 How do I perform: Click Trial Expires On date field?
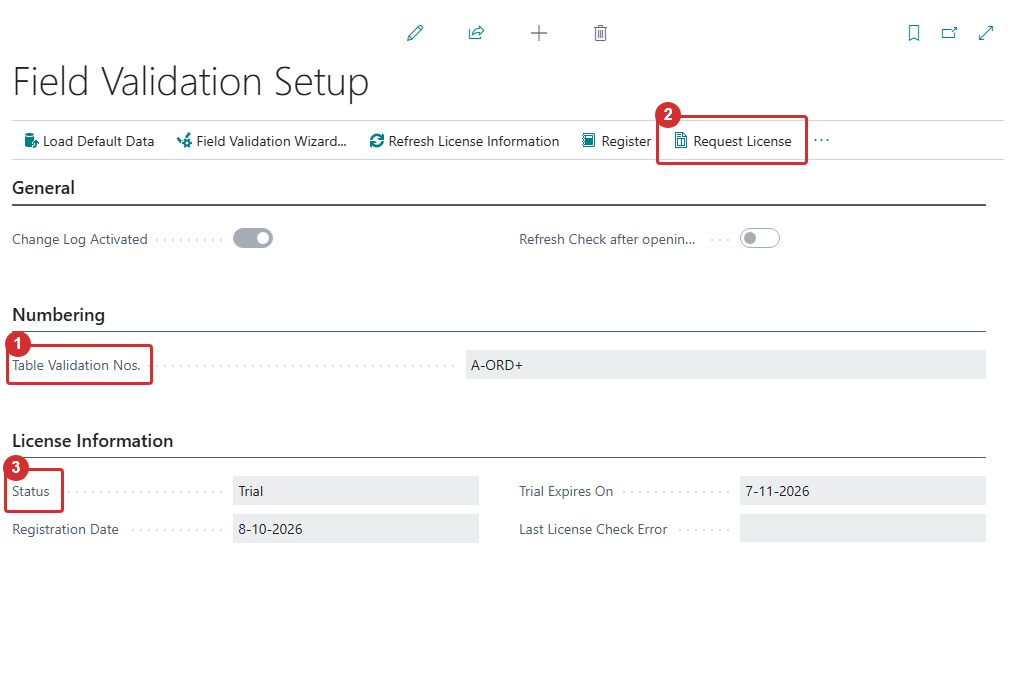click(862, 491)
